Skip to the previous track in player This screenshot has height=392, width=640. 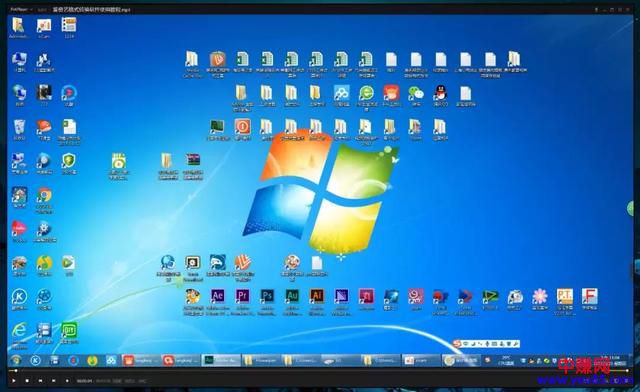pos(40,381)
